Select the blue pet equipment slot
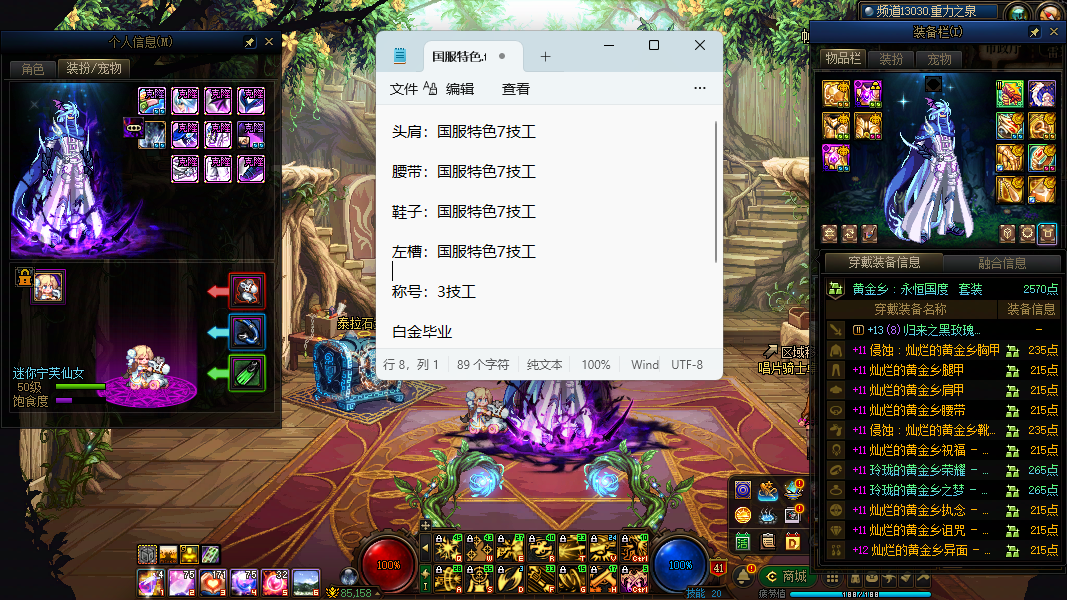 [247, 332]
